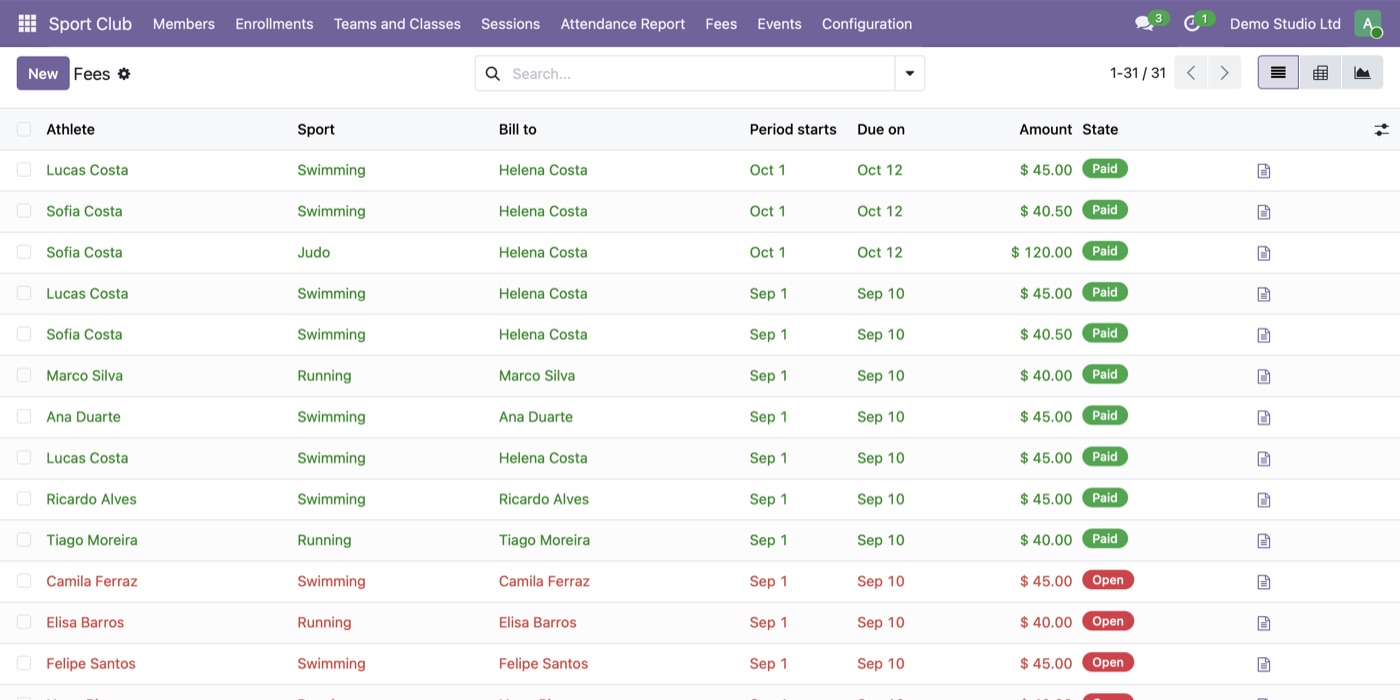This screenshot has width=1400, height=700.
Task: Check the Ana Duarte row checkbox
Action: coord(24,416)
